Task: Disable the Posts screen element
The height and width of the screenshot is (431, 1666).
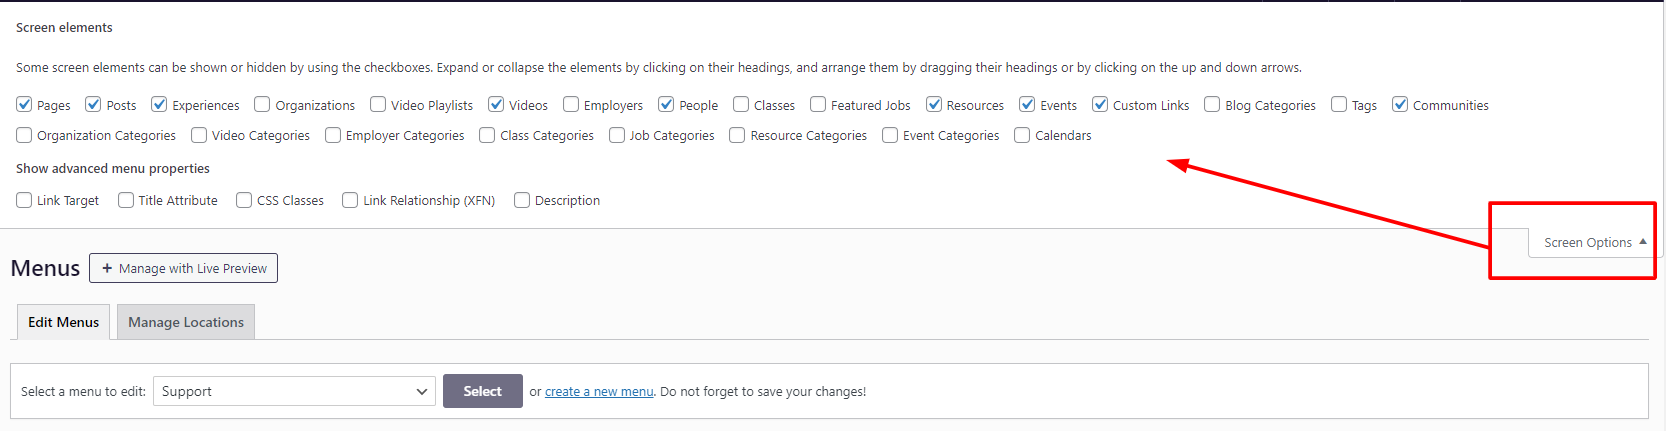Action: pyautogui.click(x=94, y=104)
